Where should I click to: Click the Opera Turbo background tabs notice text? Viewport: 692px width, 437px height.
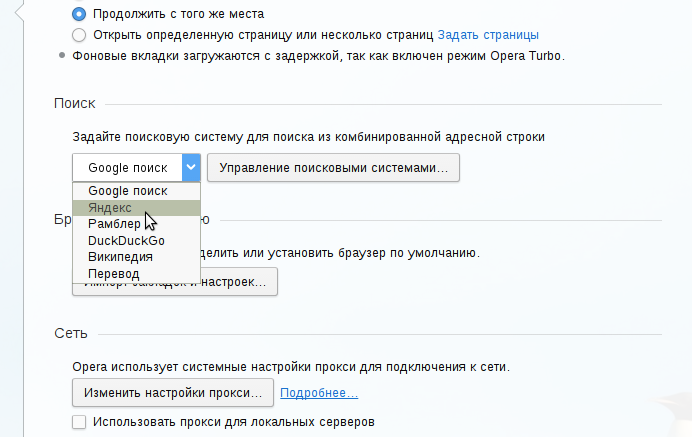tap(318, 56)
